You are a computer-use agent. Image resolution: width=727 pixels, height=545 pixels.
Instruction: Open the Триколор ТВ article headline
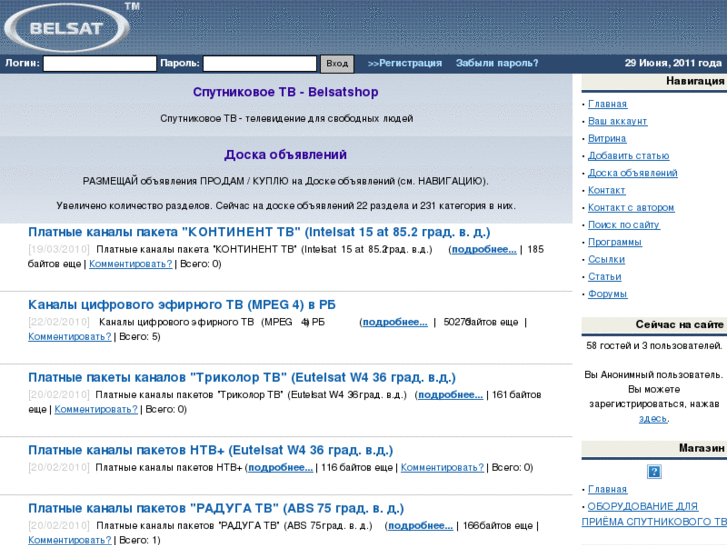tap(242, 378)
